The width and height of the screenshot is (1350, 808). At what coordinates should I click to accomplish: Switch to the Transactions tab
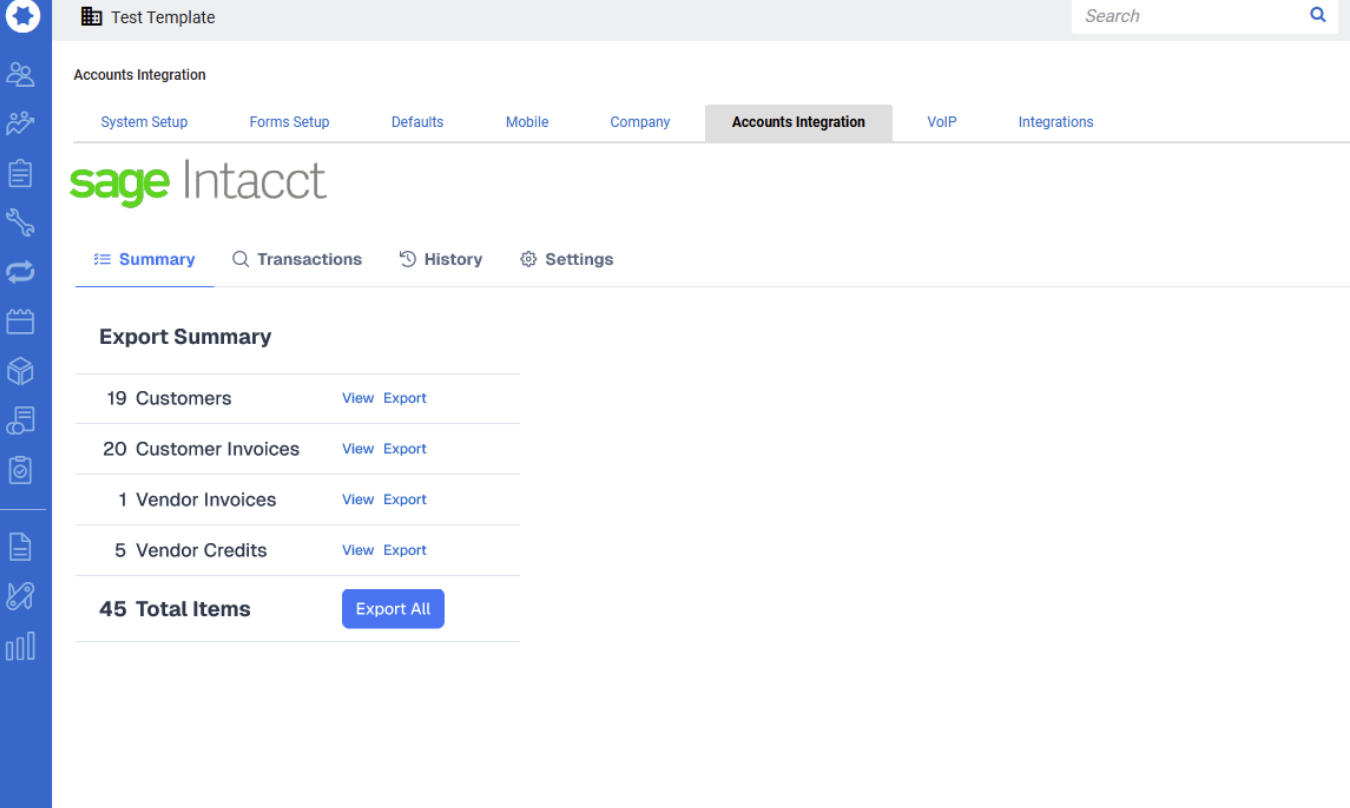[x=297, y=259]
